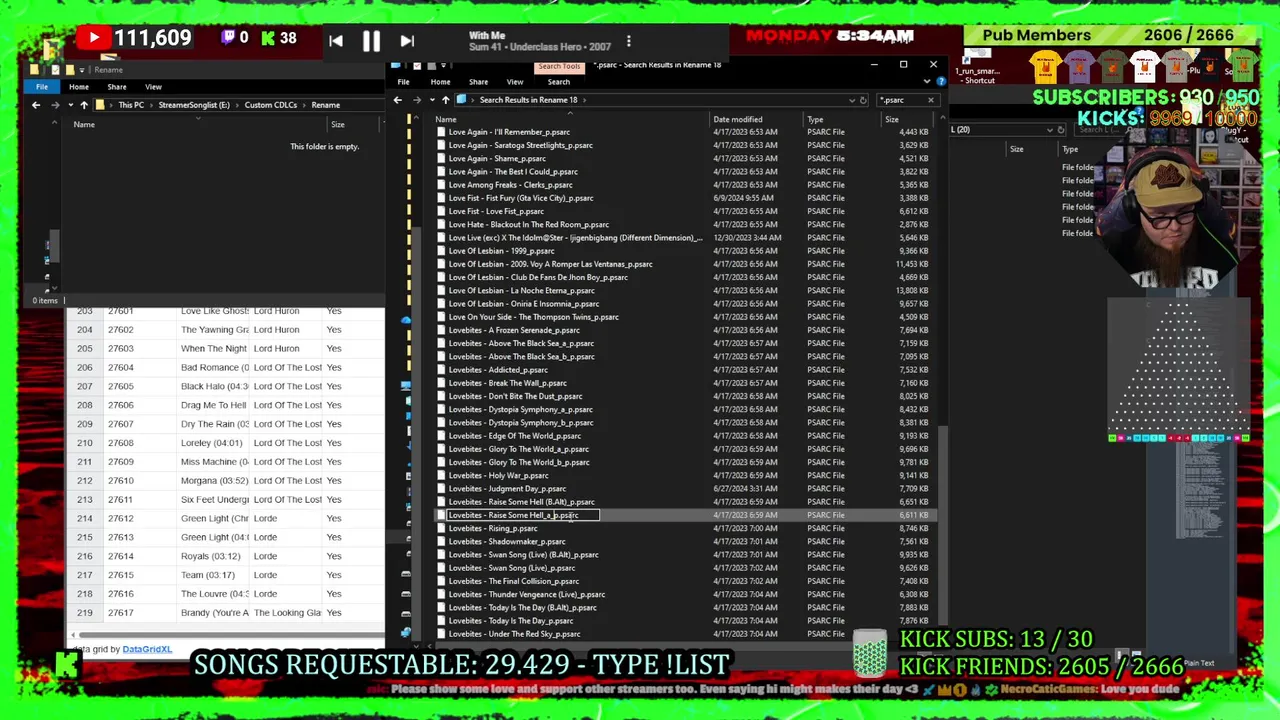Select Lovebites - Shadowmaker_p.psarc file
Viewport: 1280px width, 720px height.
tap(684, 541)
